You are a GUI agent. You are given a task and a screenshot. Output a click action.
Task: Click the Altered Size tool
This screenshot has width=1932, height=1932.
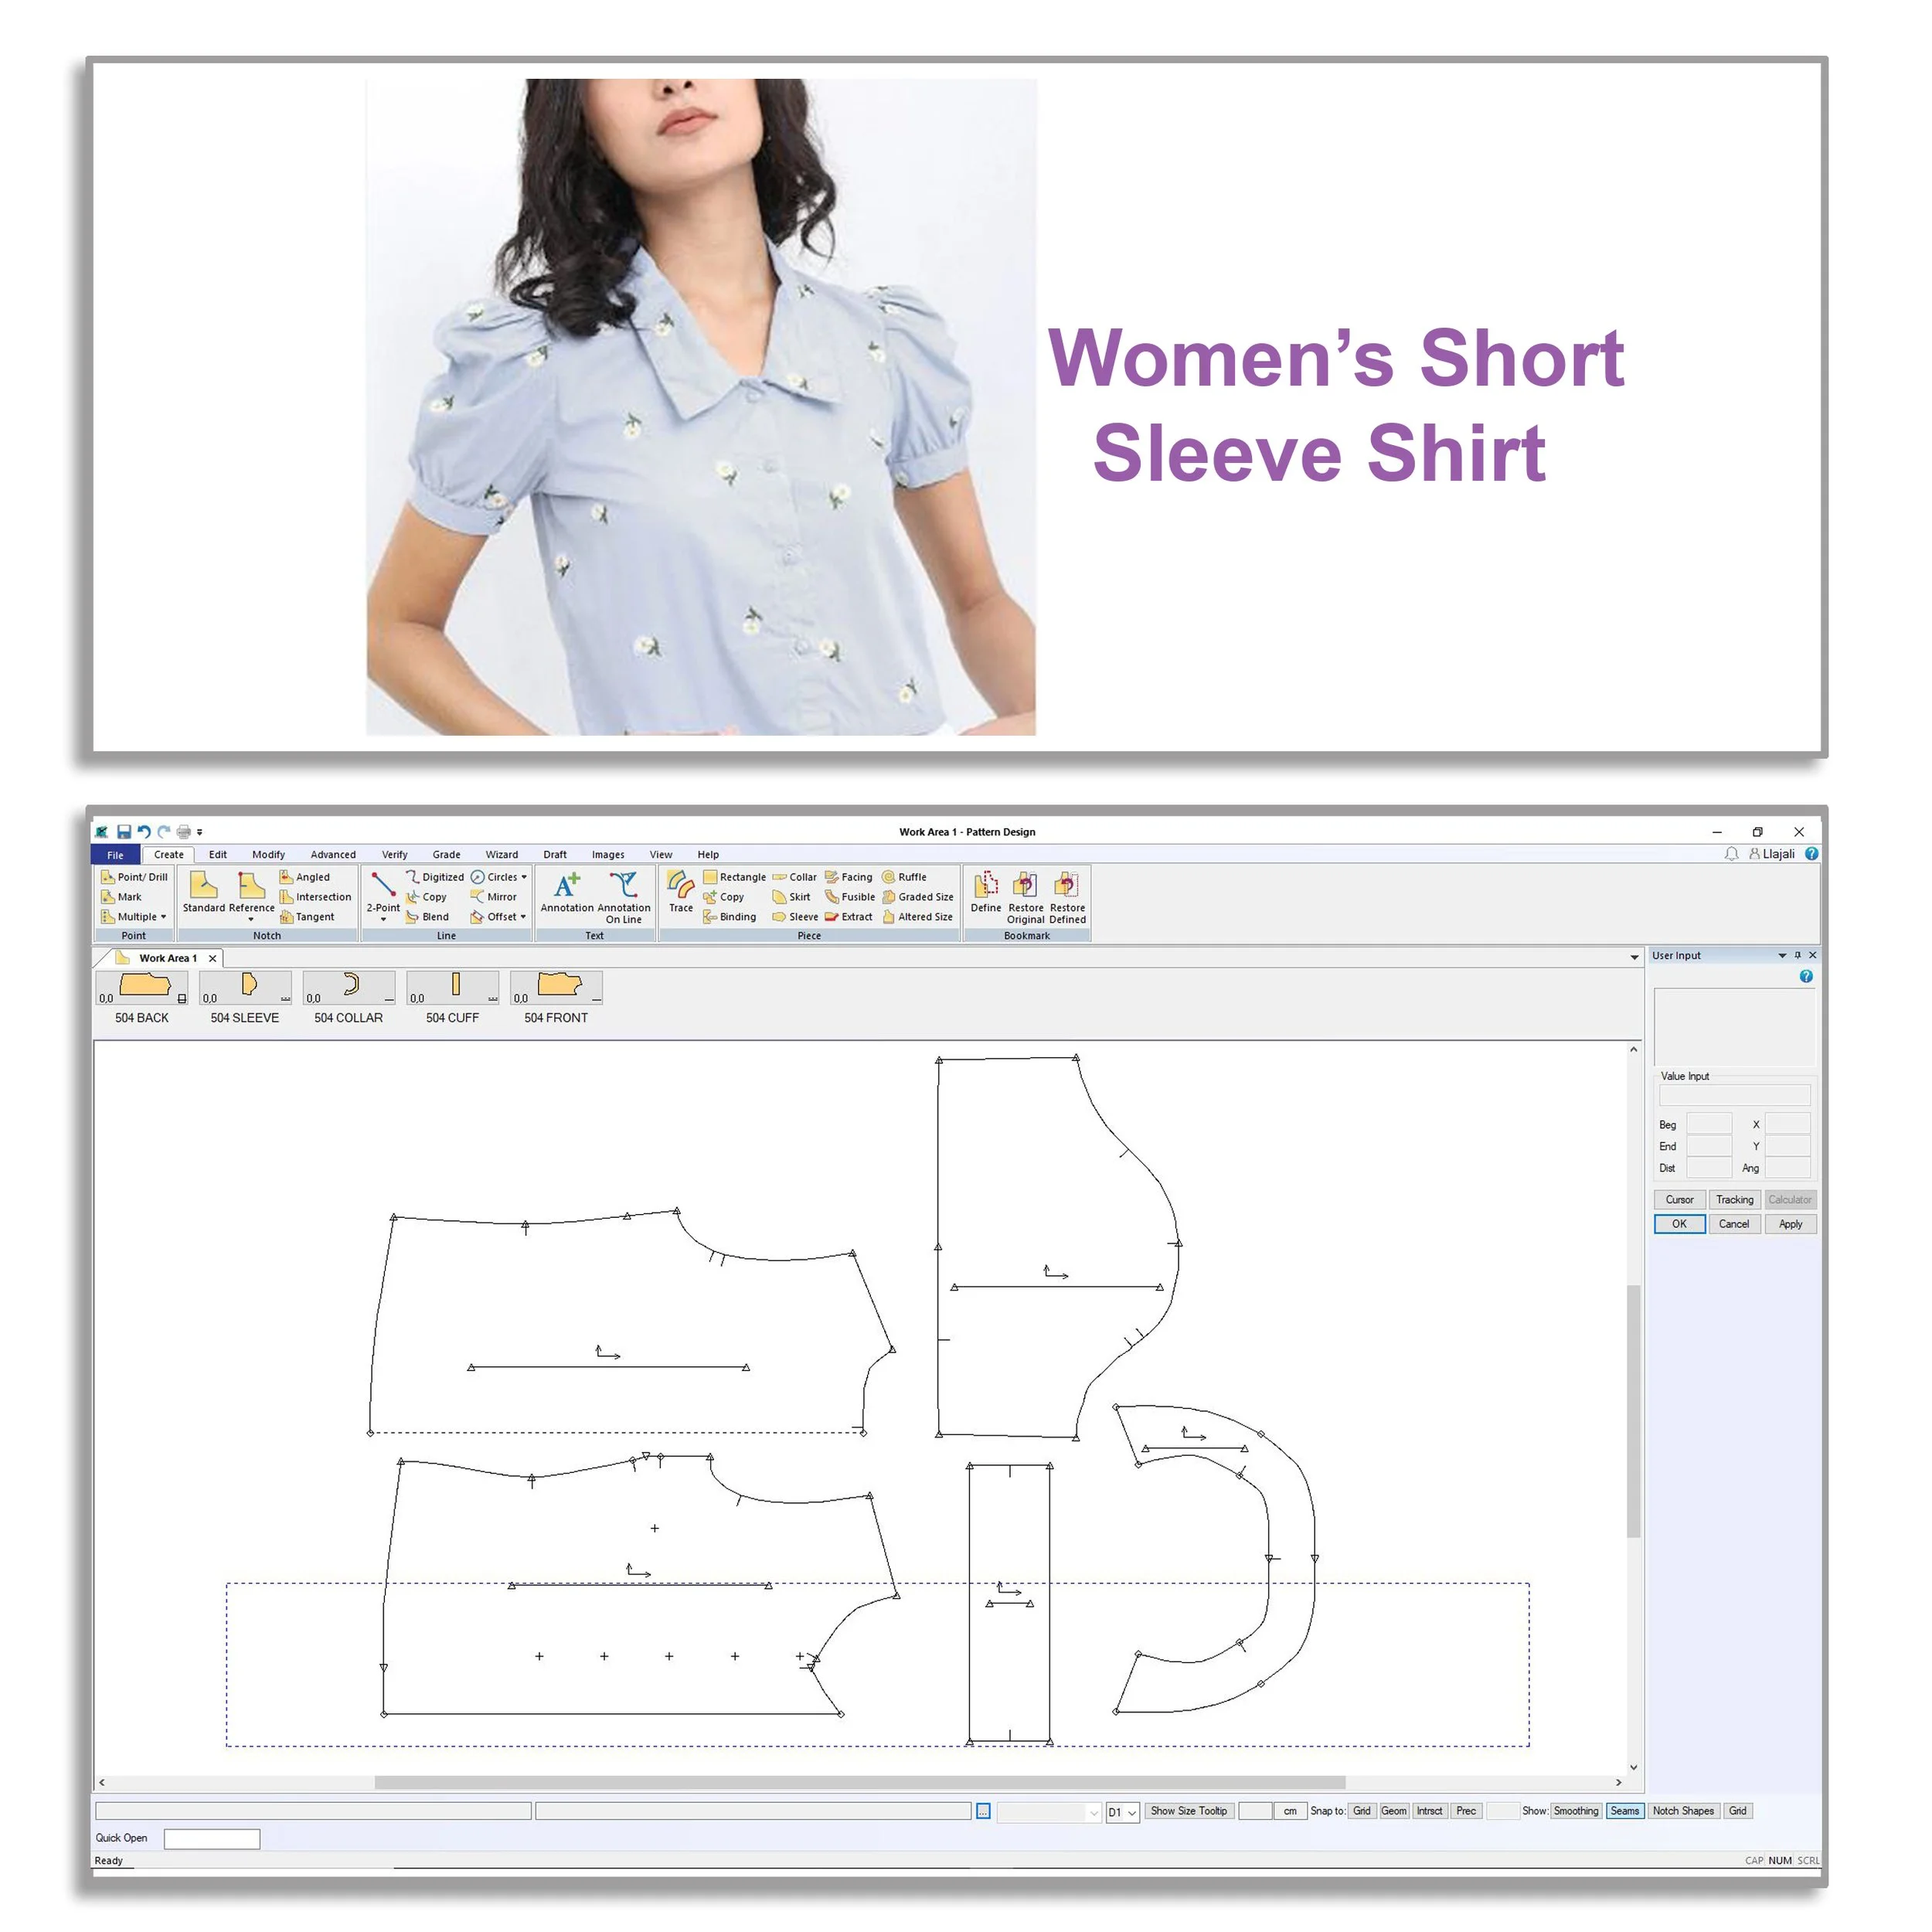(917, 917)
